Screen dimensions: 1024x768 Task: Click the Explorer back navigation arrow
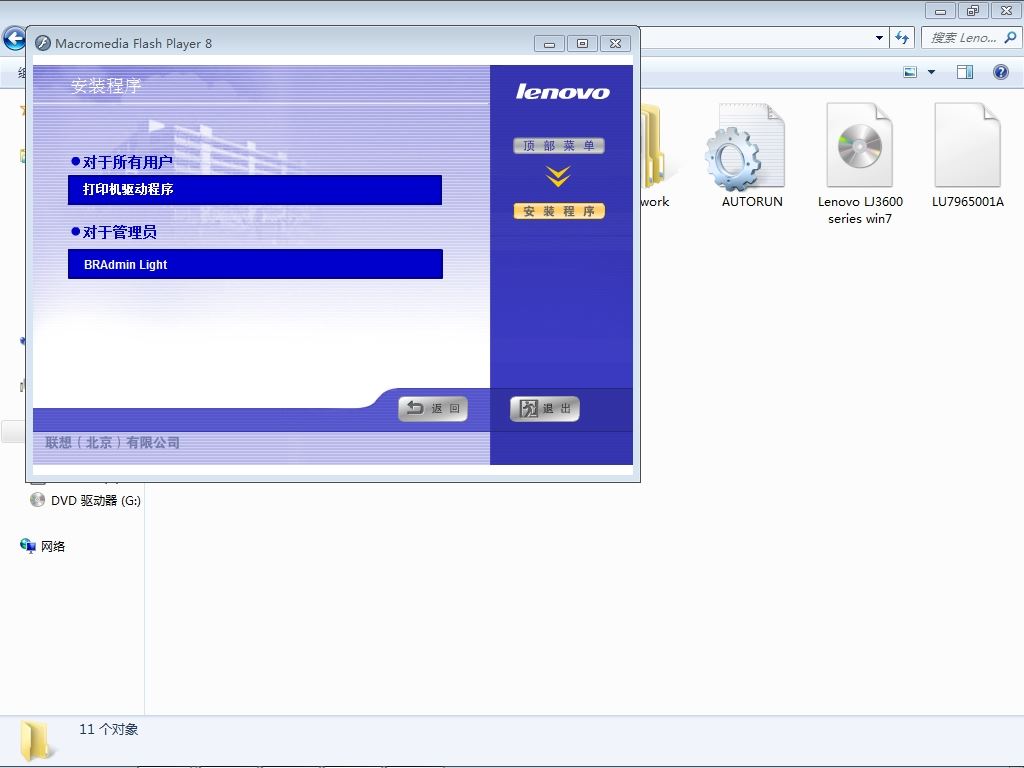pyautogui.click(x=14, y=39)
